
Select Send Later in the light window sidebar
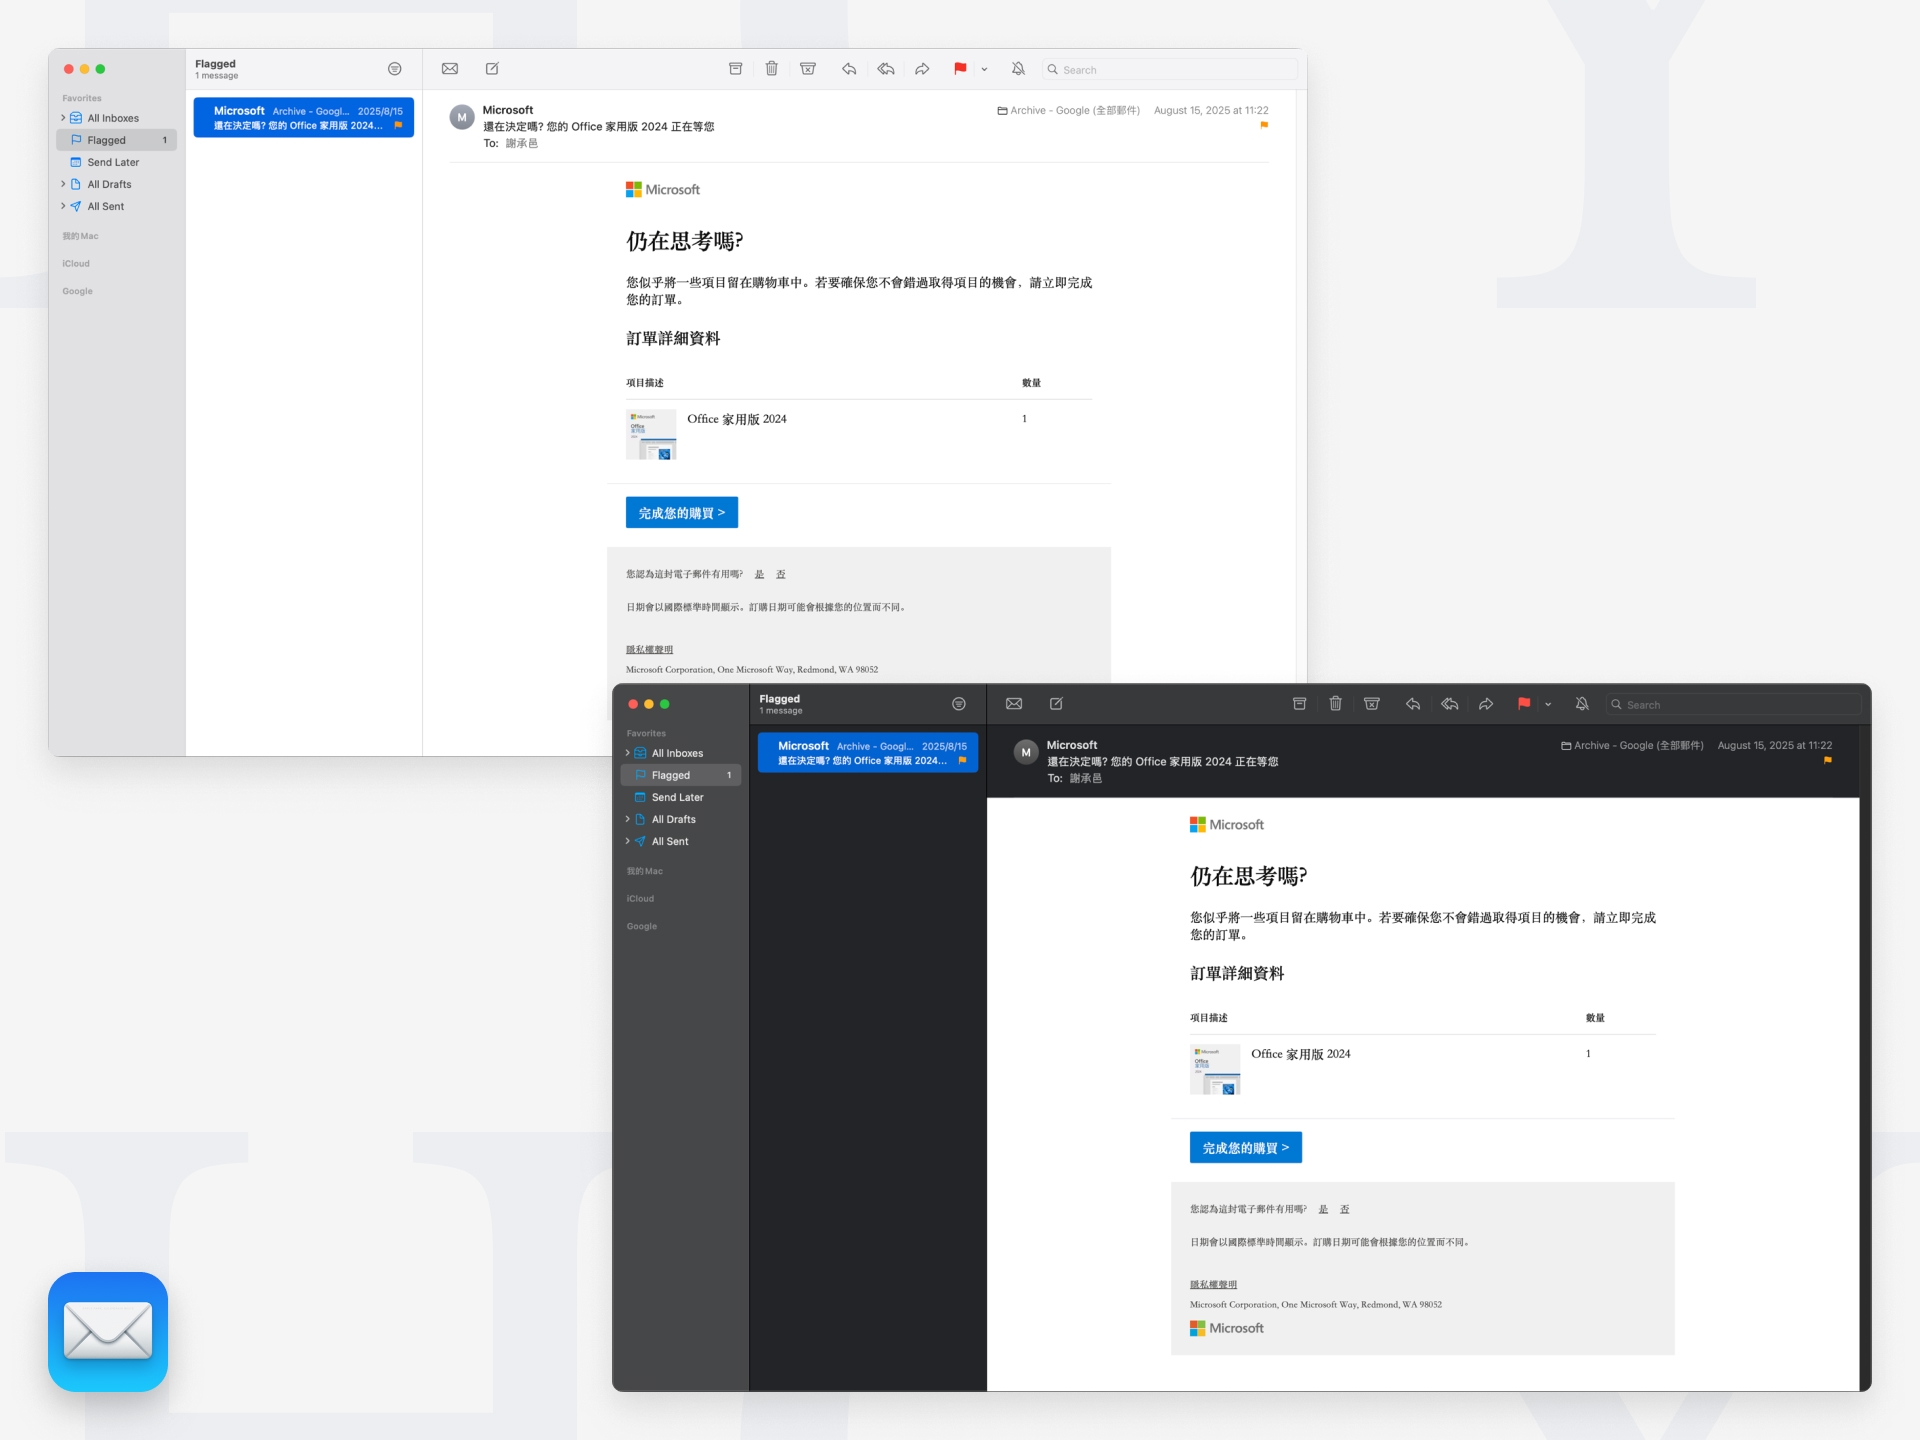[x=113, y=162]
